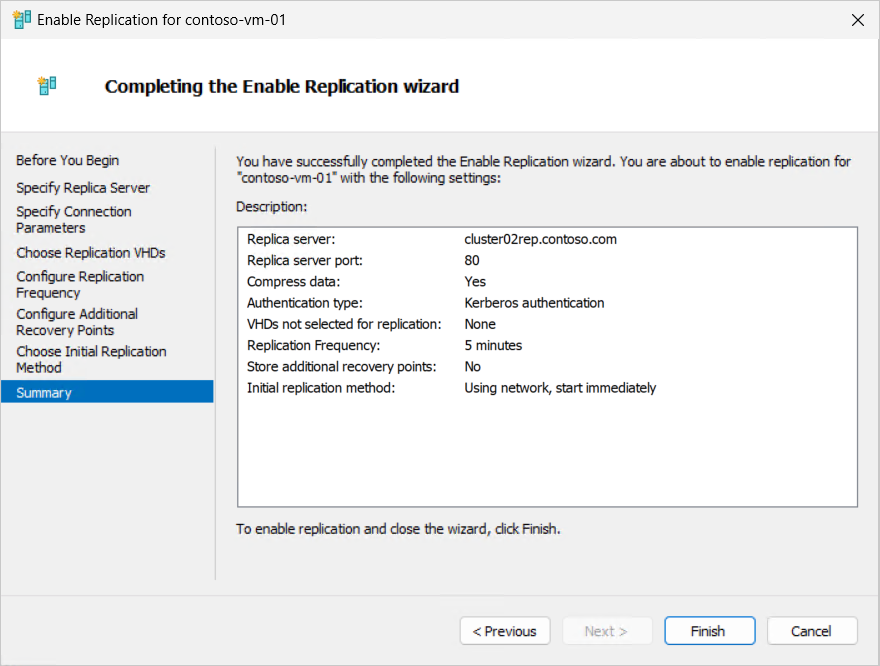Viewport: 880px width, 666px height.
Task: Click the Replica server port value 80
Action: [472, 261]
